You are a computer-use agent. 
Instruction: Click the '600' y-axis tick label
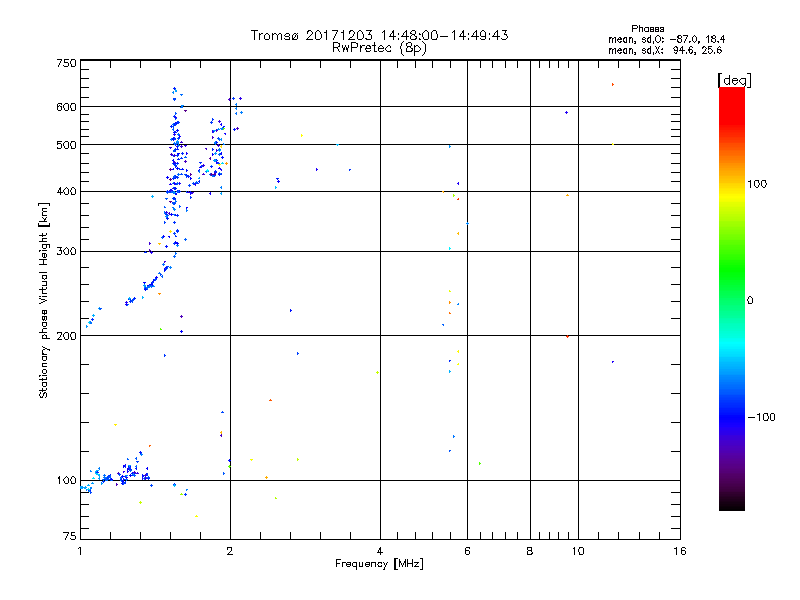point(66,107)
